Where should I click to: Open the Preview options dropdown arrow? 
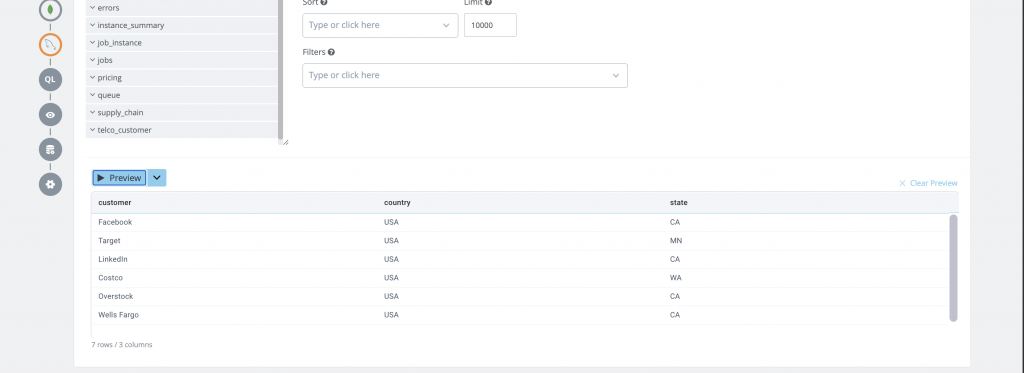157,178
